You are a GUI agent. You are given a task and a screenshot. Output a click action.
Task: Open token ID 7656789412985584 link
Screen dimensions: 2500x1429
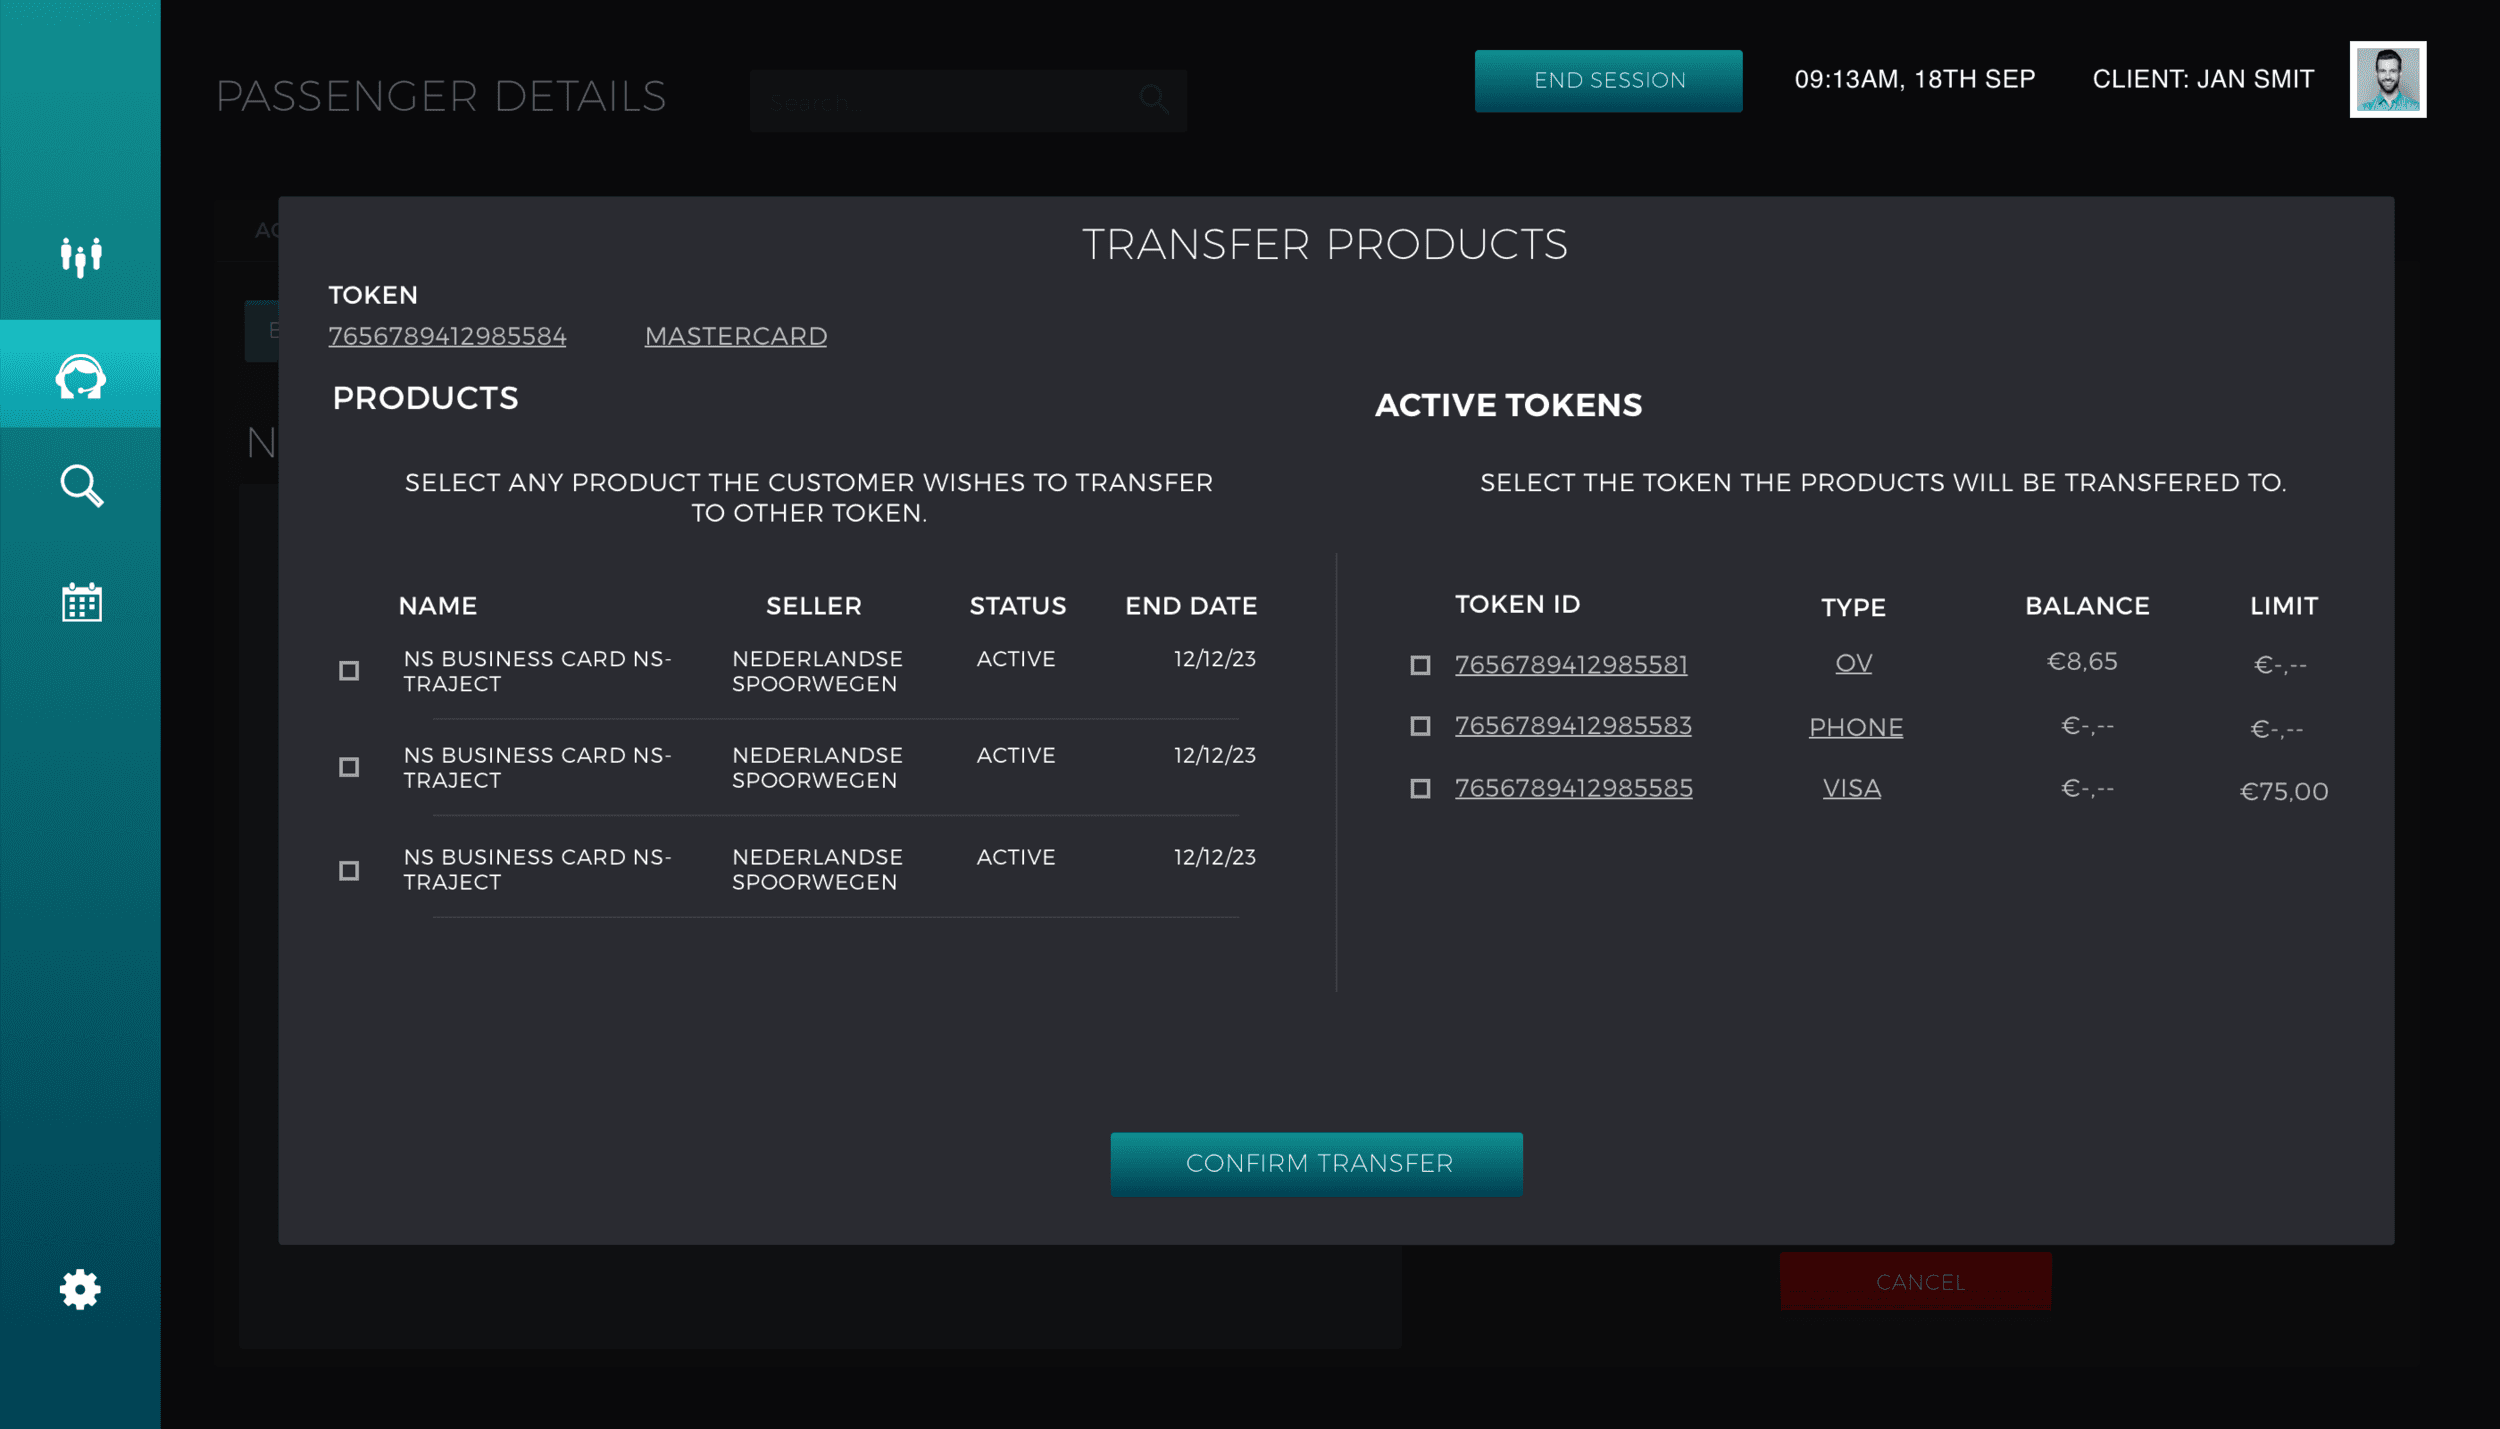pos(447,336)
